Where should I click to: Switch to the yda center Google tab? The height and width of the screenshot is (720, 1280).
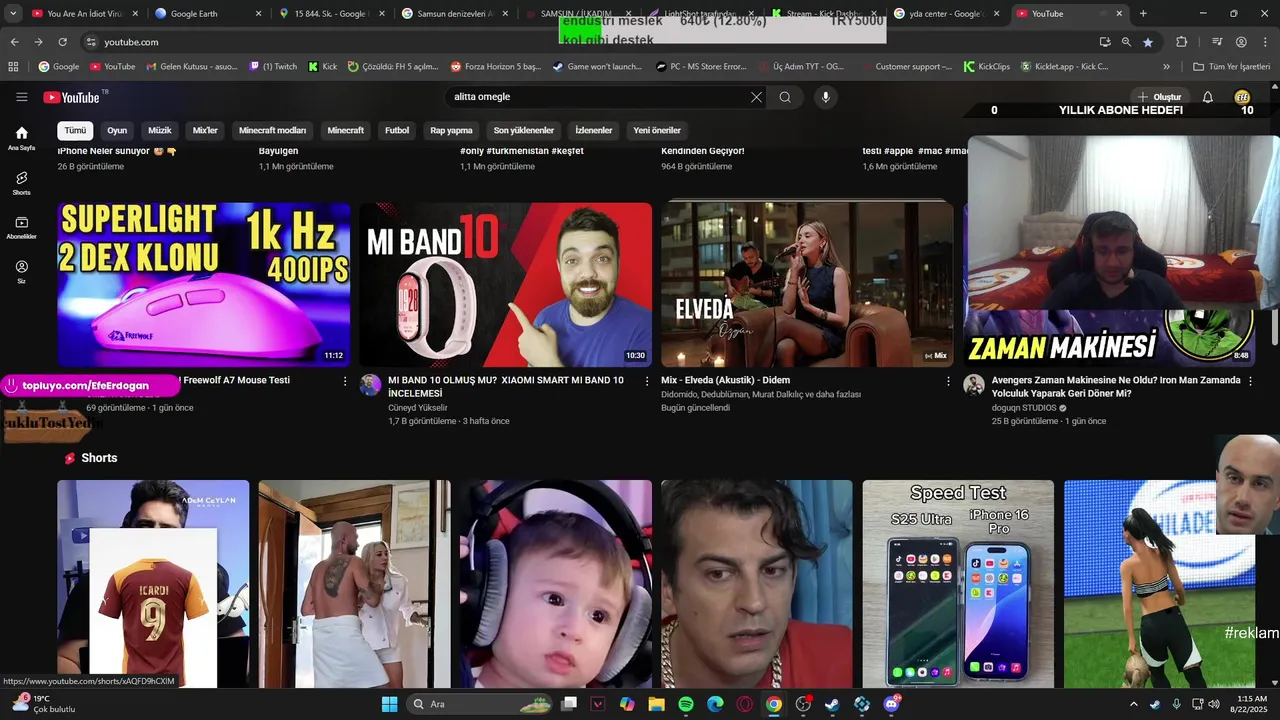tap(946, 14)
